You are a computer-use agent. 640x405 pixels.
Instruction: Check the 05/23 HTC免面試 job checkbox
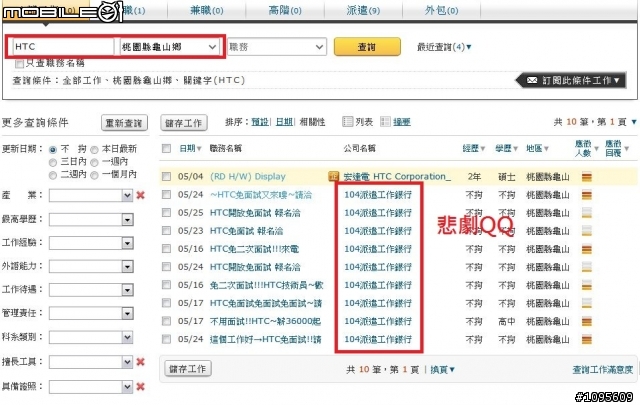(x=166, y=231)
